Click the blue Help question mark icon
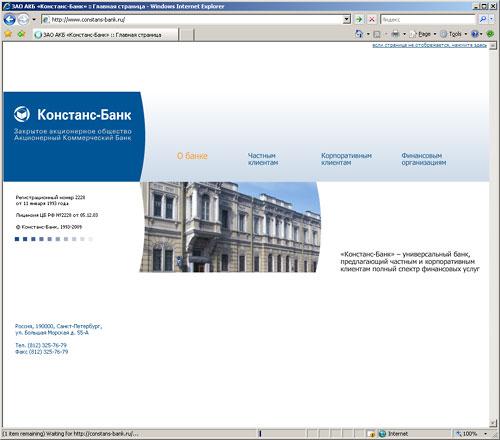 [475, 34]
